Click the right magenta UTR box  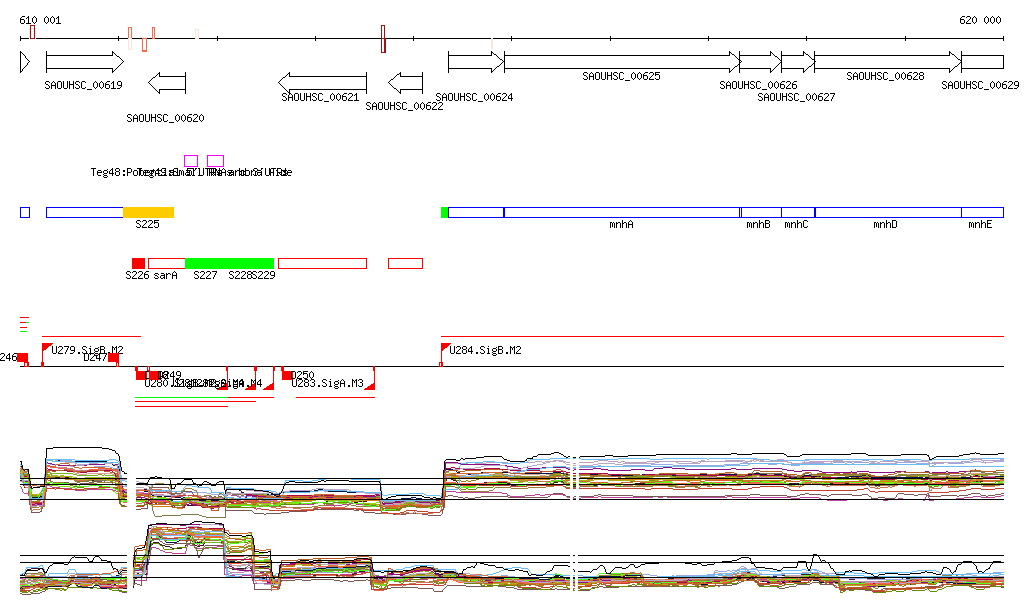point(216,161)
